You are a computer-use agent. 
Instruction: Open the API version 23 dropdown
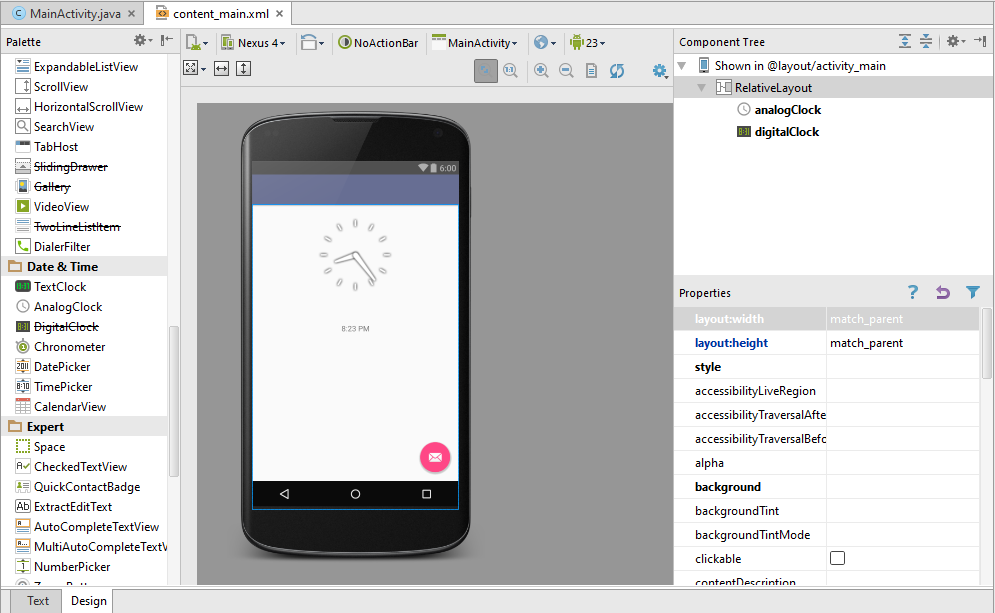(x=587, y=43)
